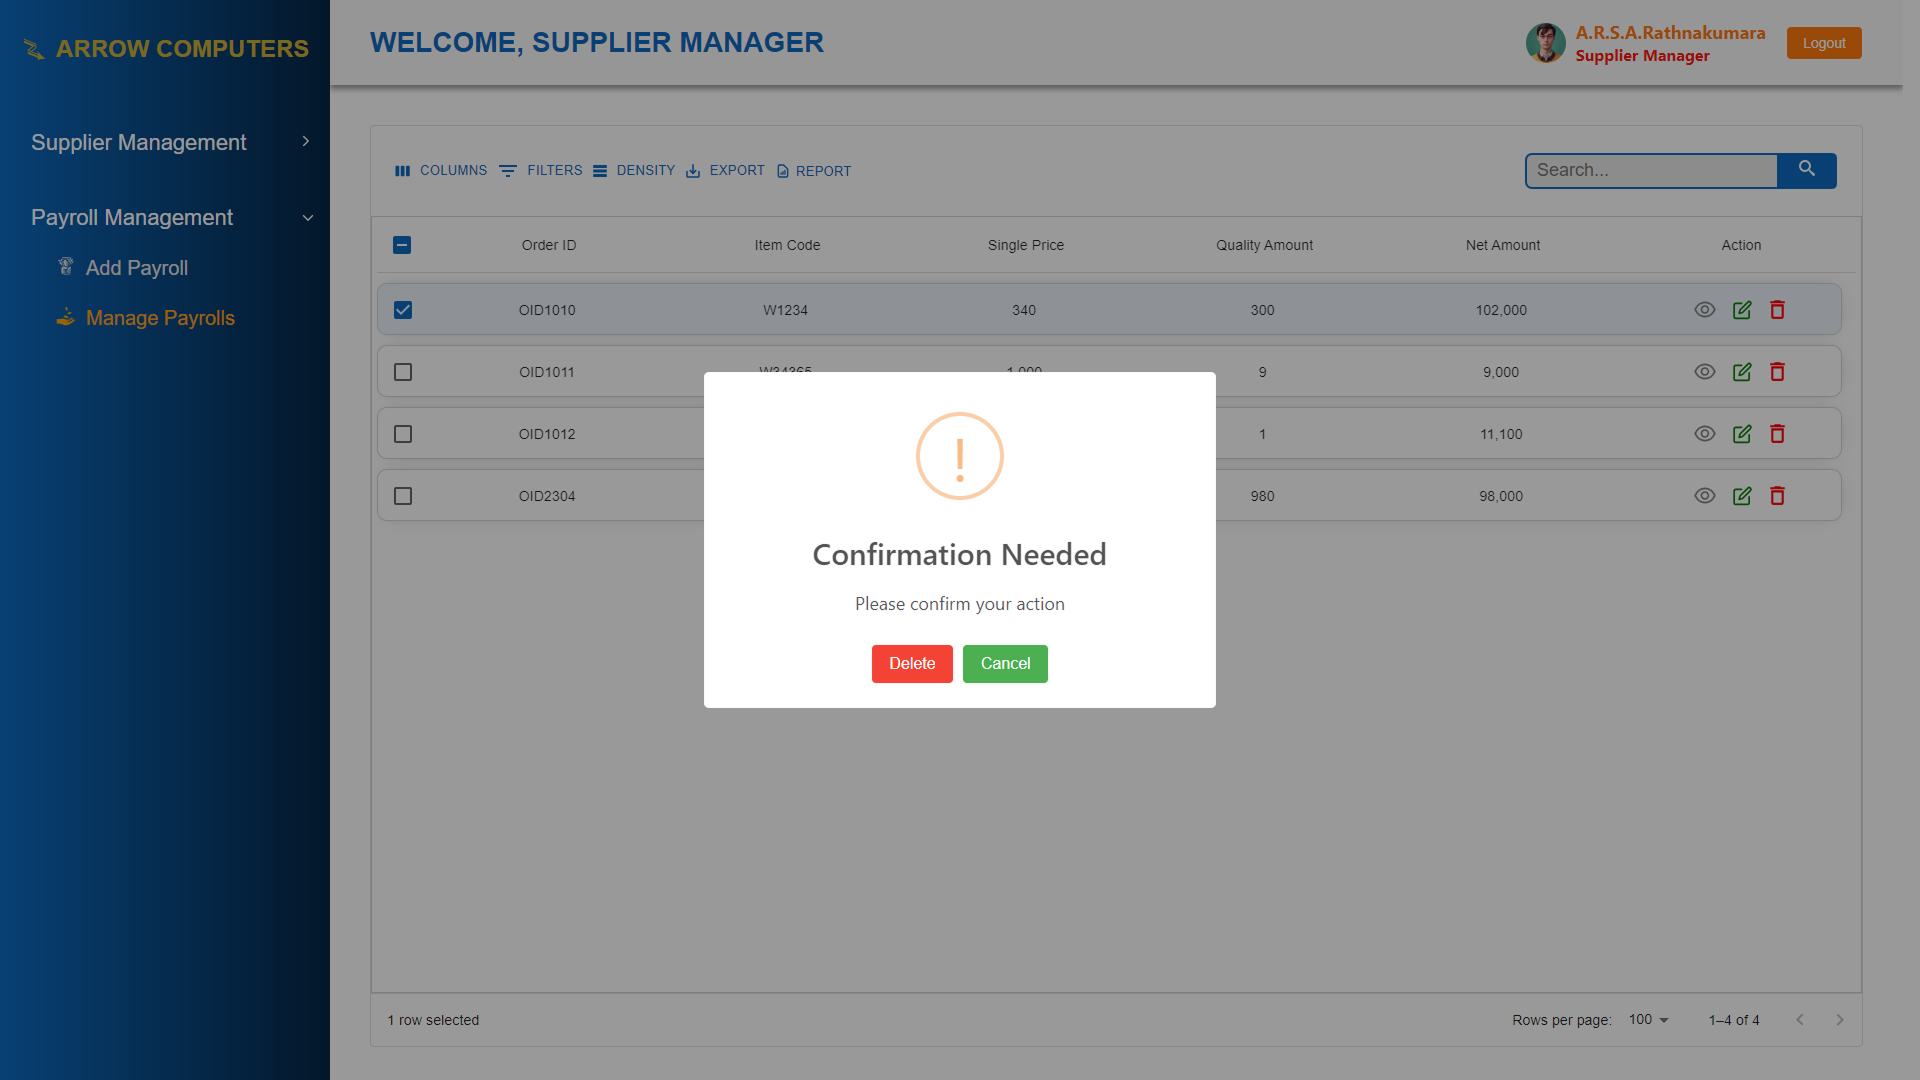Screen dimensions: 1920x1080
Task: Export the payroll table data
Action: pyautogui.click(x=725, y=170)
